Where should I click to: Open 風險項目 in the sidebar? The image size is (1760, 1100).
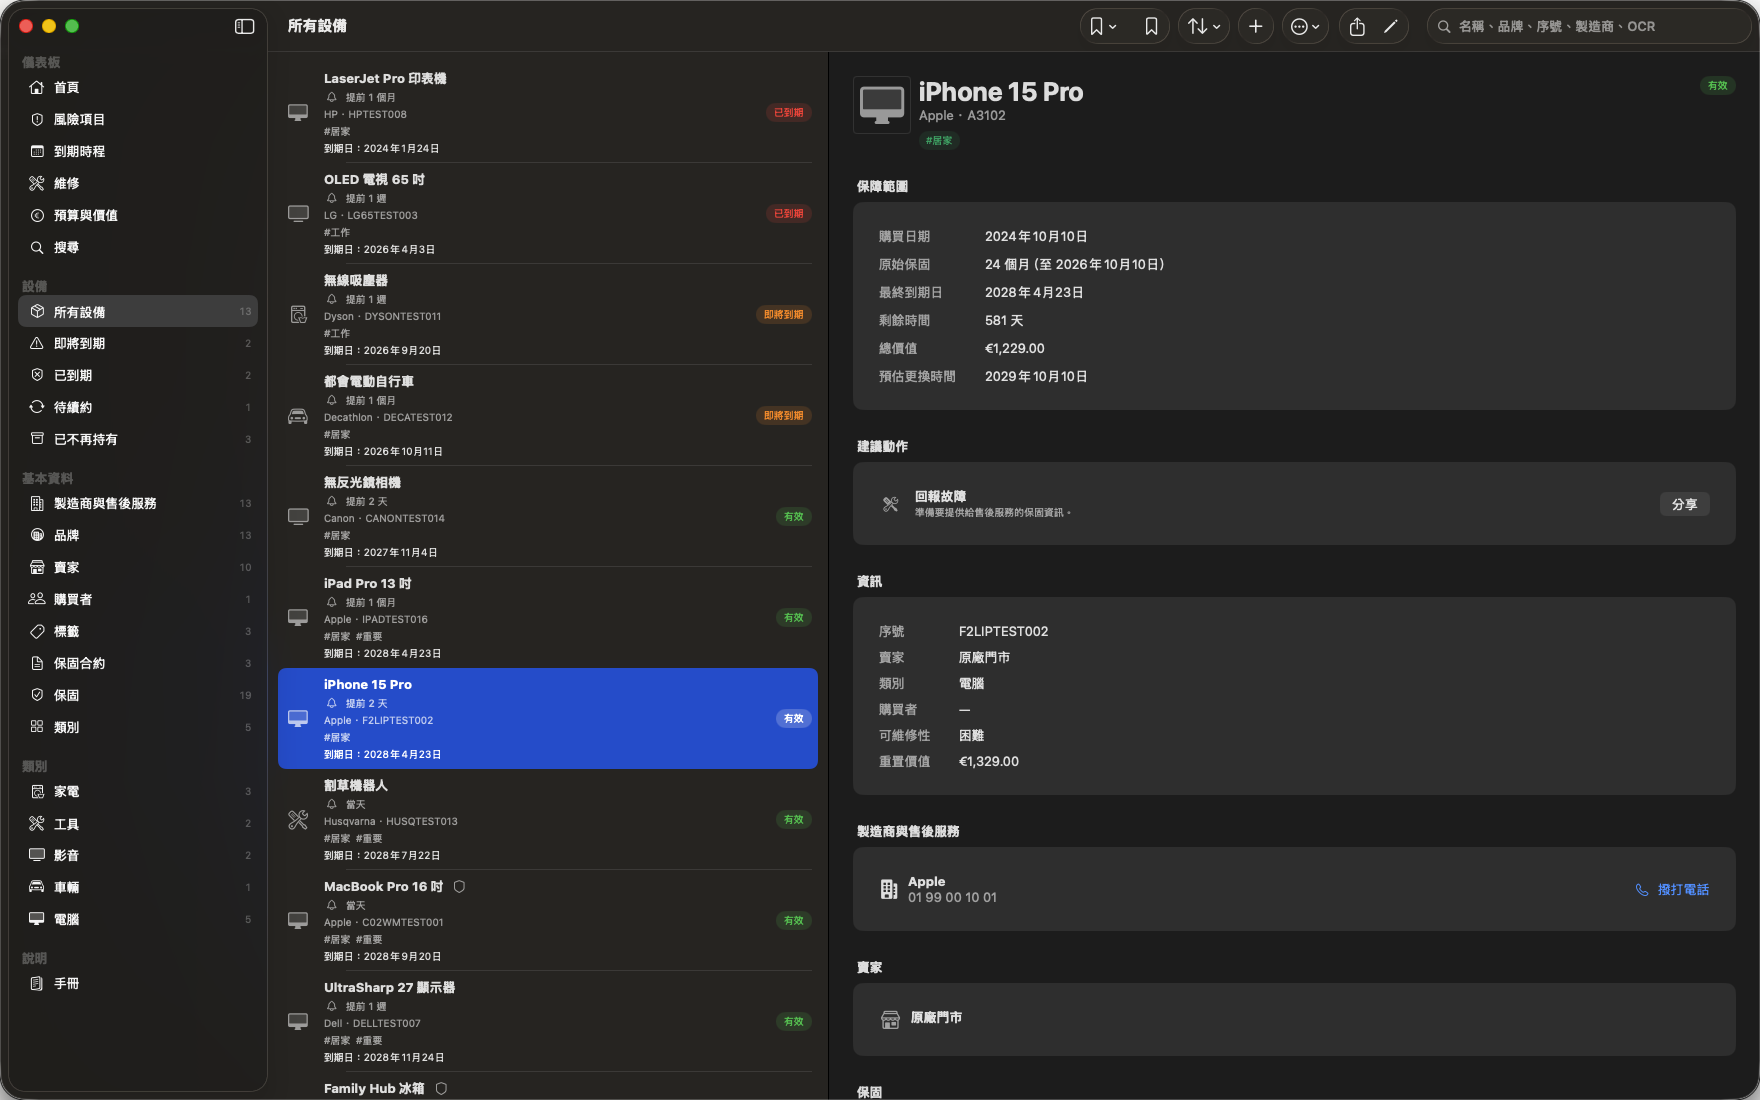(138, 120)
